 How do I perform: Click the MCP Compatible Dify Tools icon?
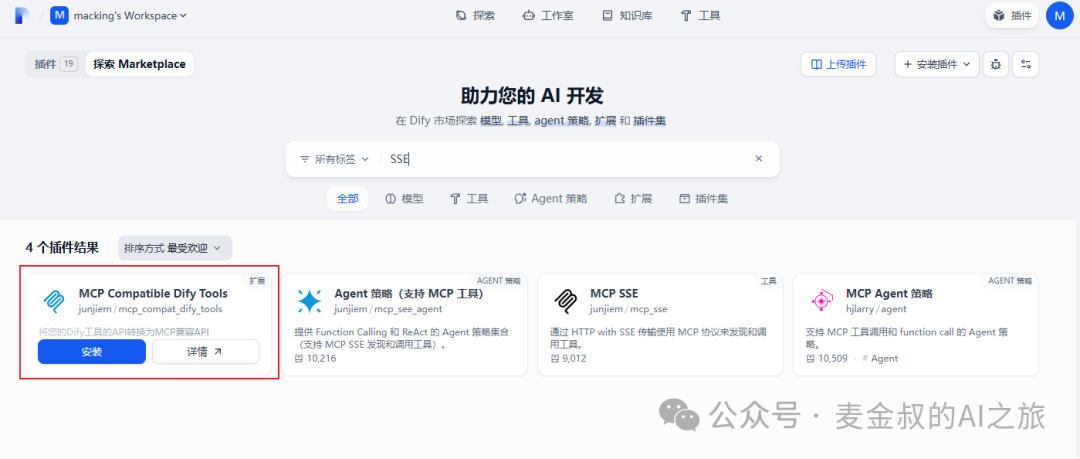tap(53, 301)
